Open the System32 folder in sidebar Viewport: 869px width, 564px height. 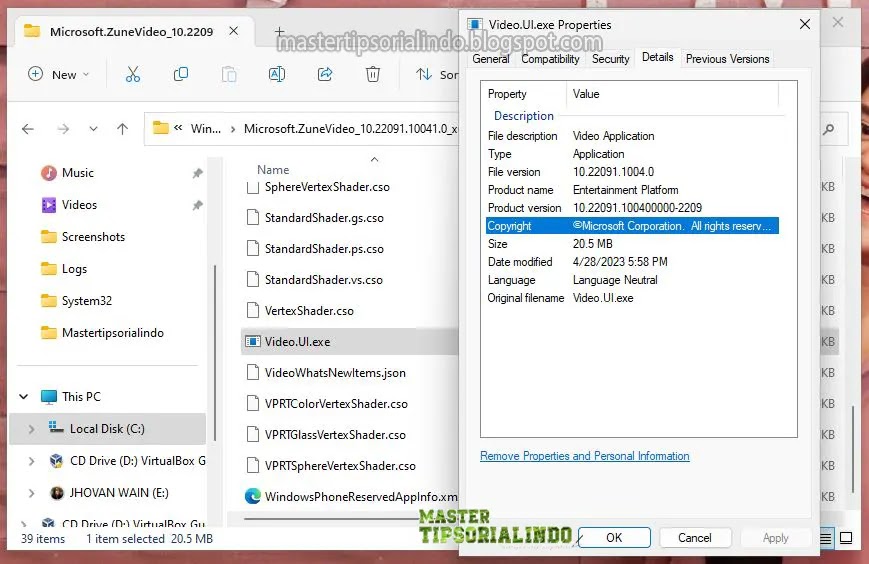[86, 301]
